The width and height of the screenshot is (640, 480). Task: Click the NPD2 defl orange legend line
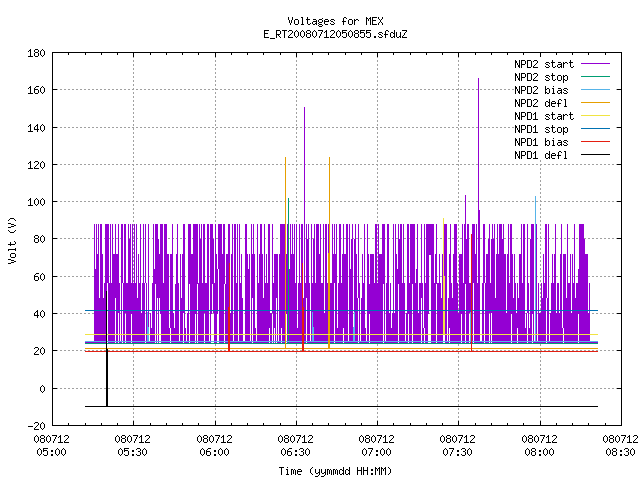(x=595, y=103)
